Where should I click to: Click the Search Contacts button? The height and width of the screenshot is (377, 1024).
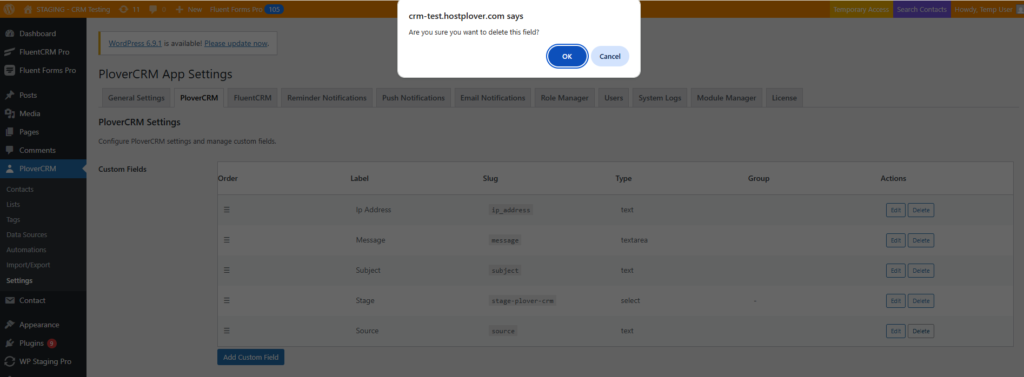(921, 9)
